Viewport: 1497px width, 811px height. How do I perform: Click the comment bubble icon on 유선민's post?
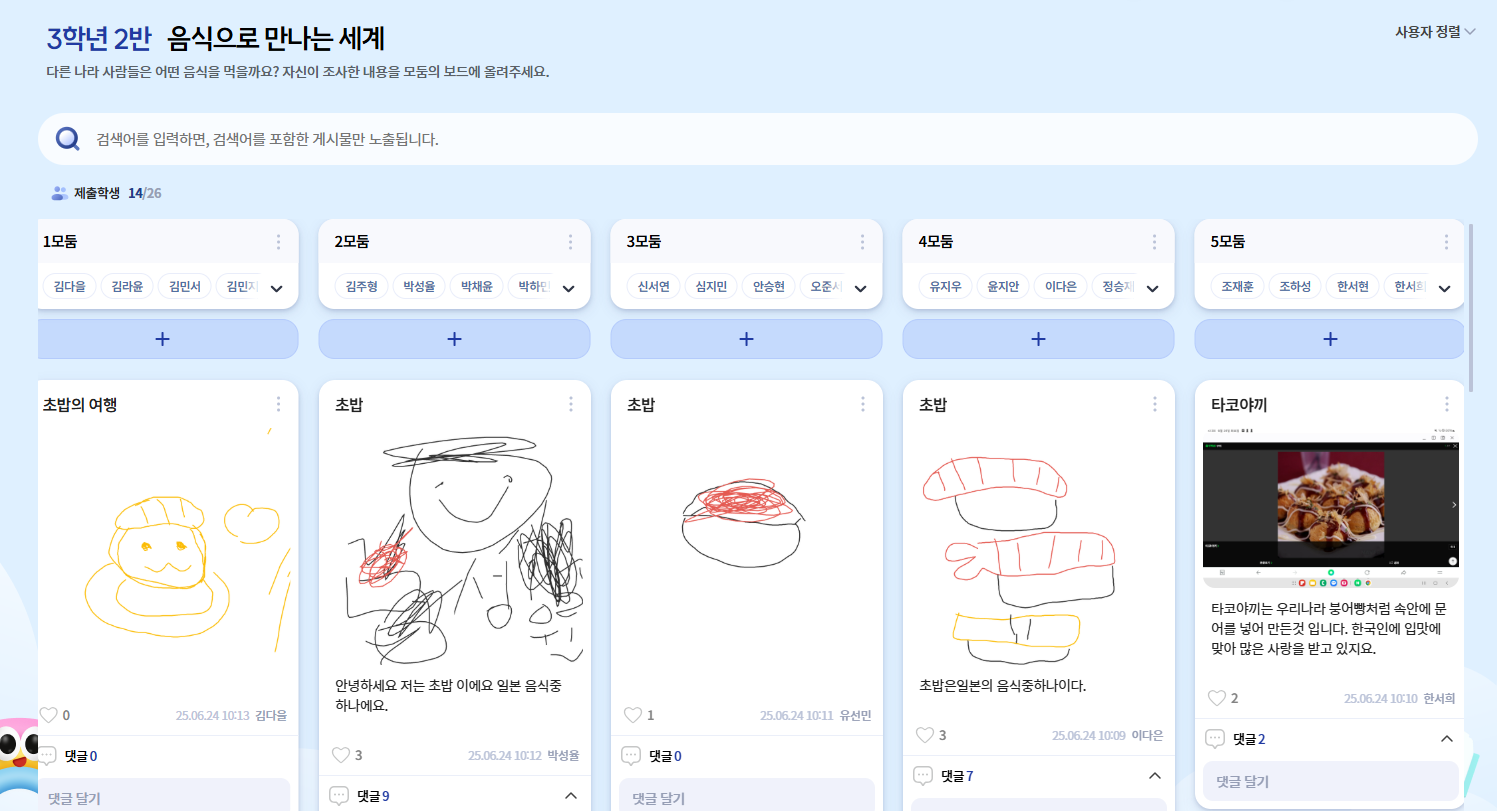[x=631, y=756]
